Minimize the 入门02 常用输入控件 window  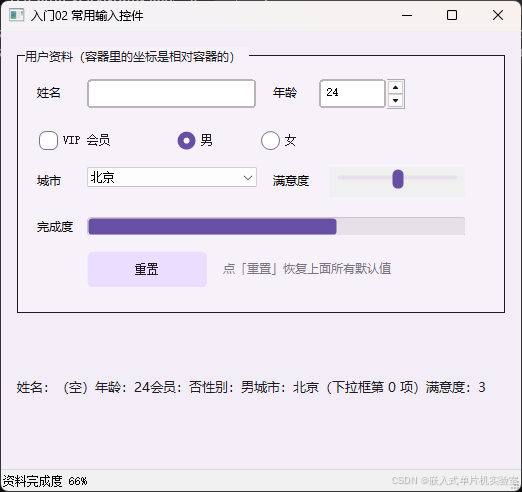(x=407, y=15)
